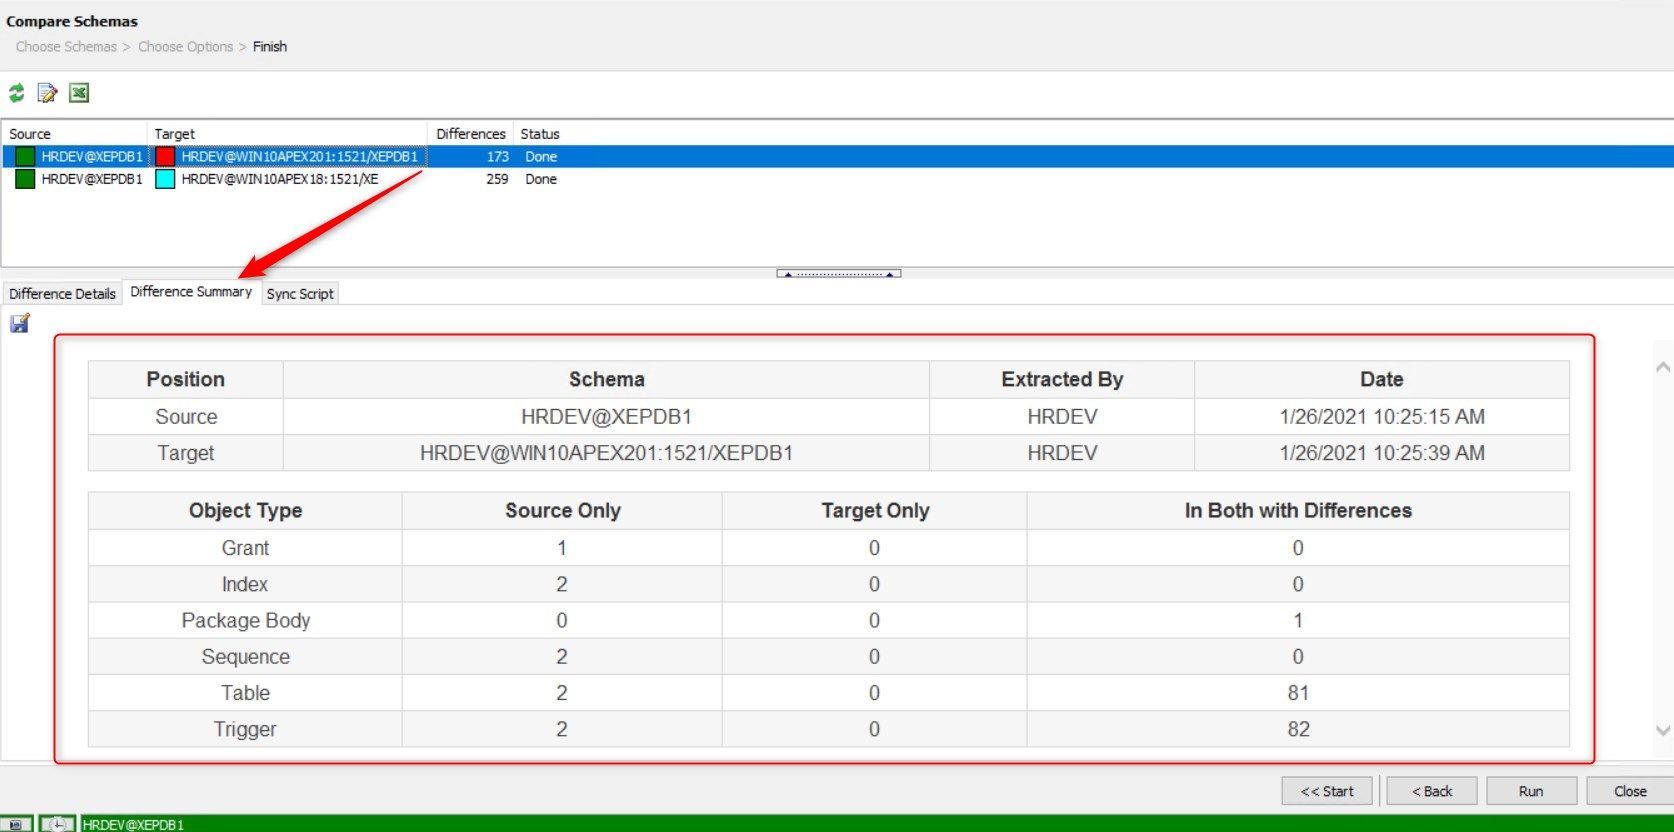Click the 173 differences value
Image resolution: width=1674 pixels, height=832 pixels.
click(498, 156)
